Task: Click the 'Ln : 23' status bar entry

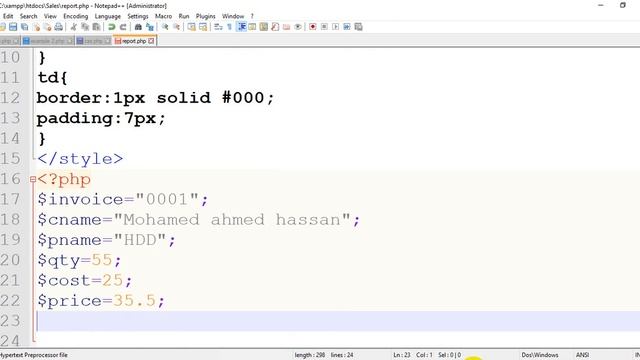Action: click(x=402, y=355)
